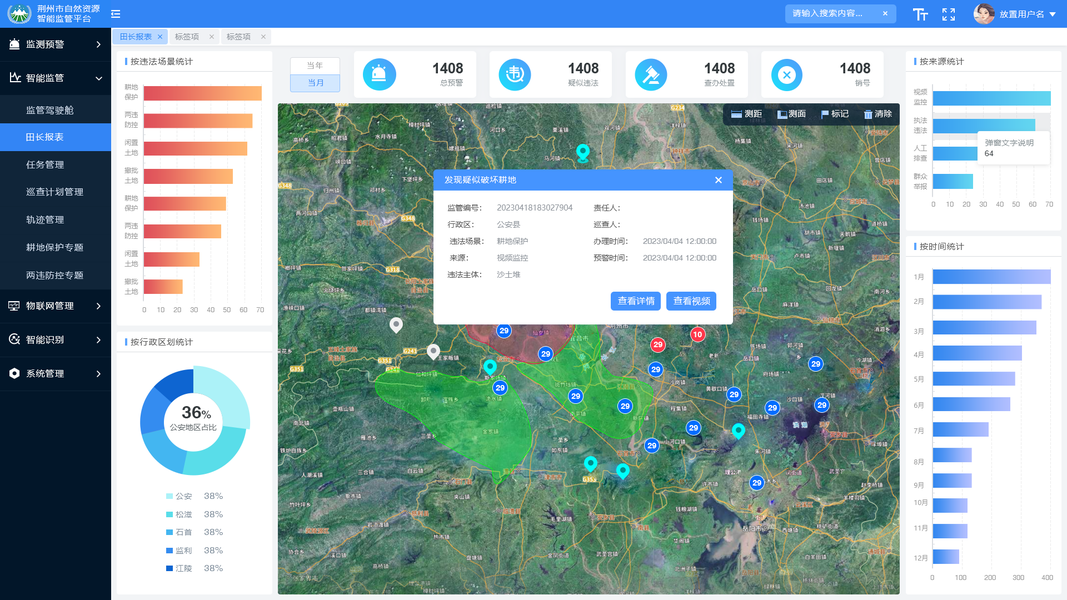Expand the 监测预警 menu chevron

(99, 45)
